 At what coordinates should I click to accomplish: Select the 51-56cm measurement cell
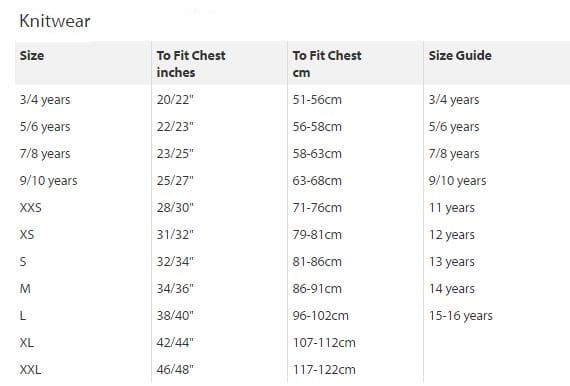click(317, 99)
